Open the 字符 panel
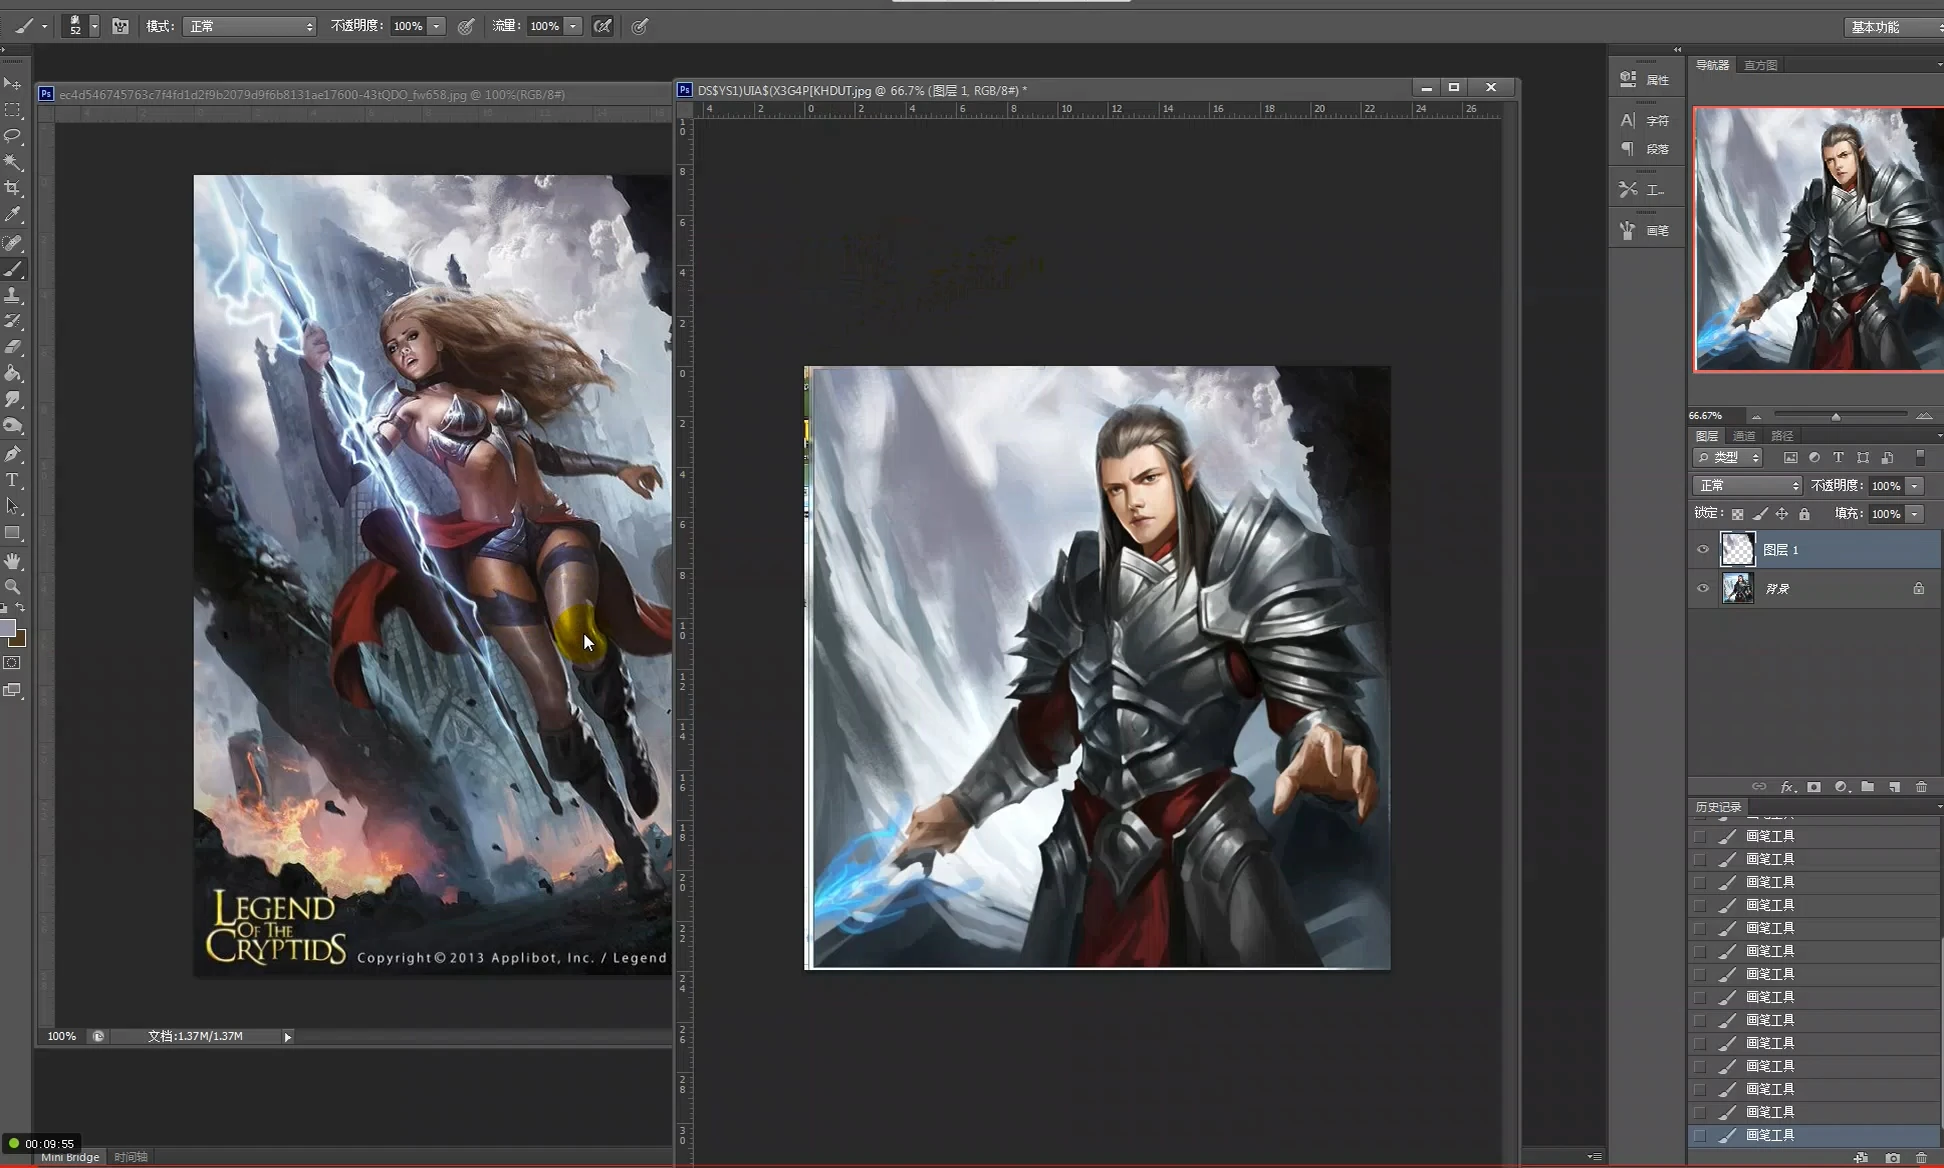The width and height of the screenshot is (1944, 1168). pos(1644,120)
